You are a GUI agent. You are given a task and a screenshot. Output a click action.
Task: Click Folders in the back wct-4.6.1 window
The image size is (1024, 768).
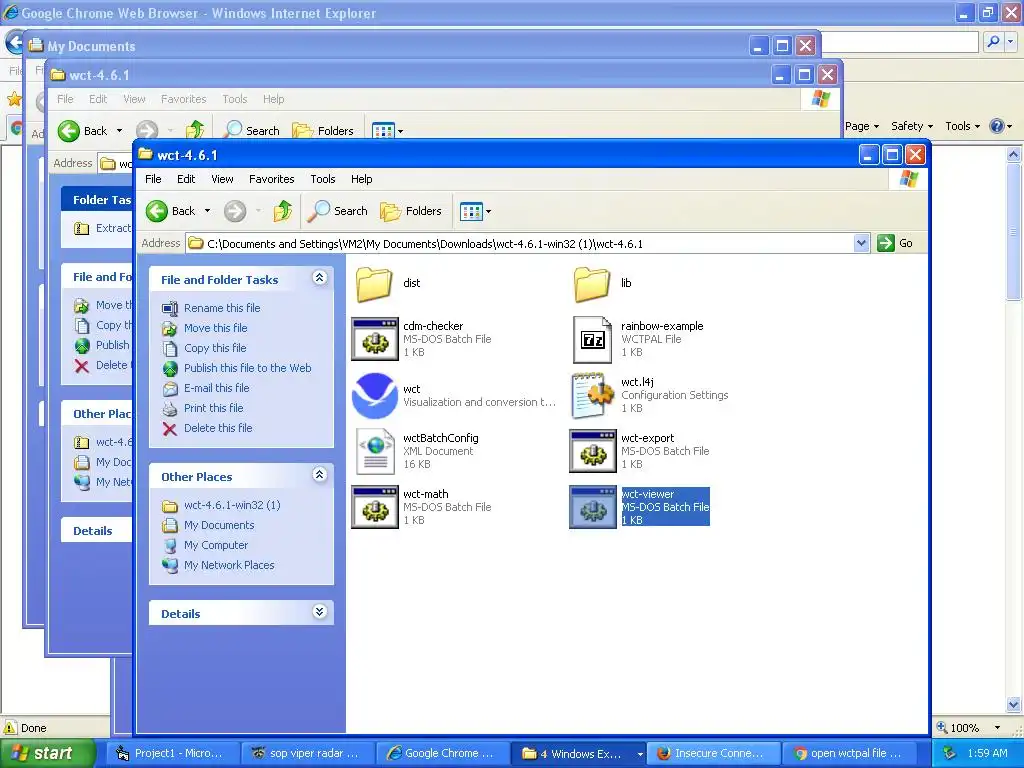323,131
